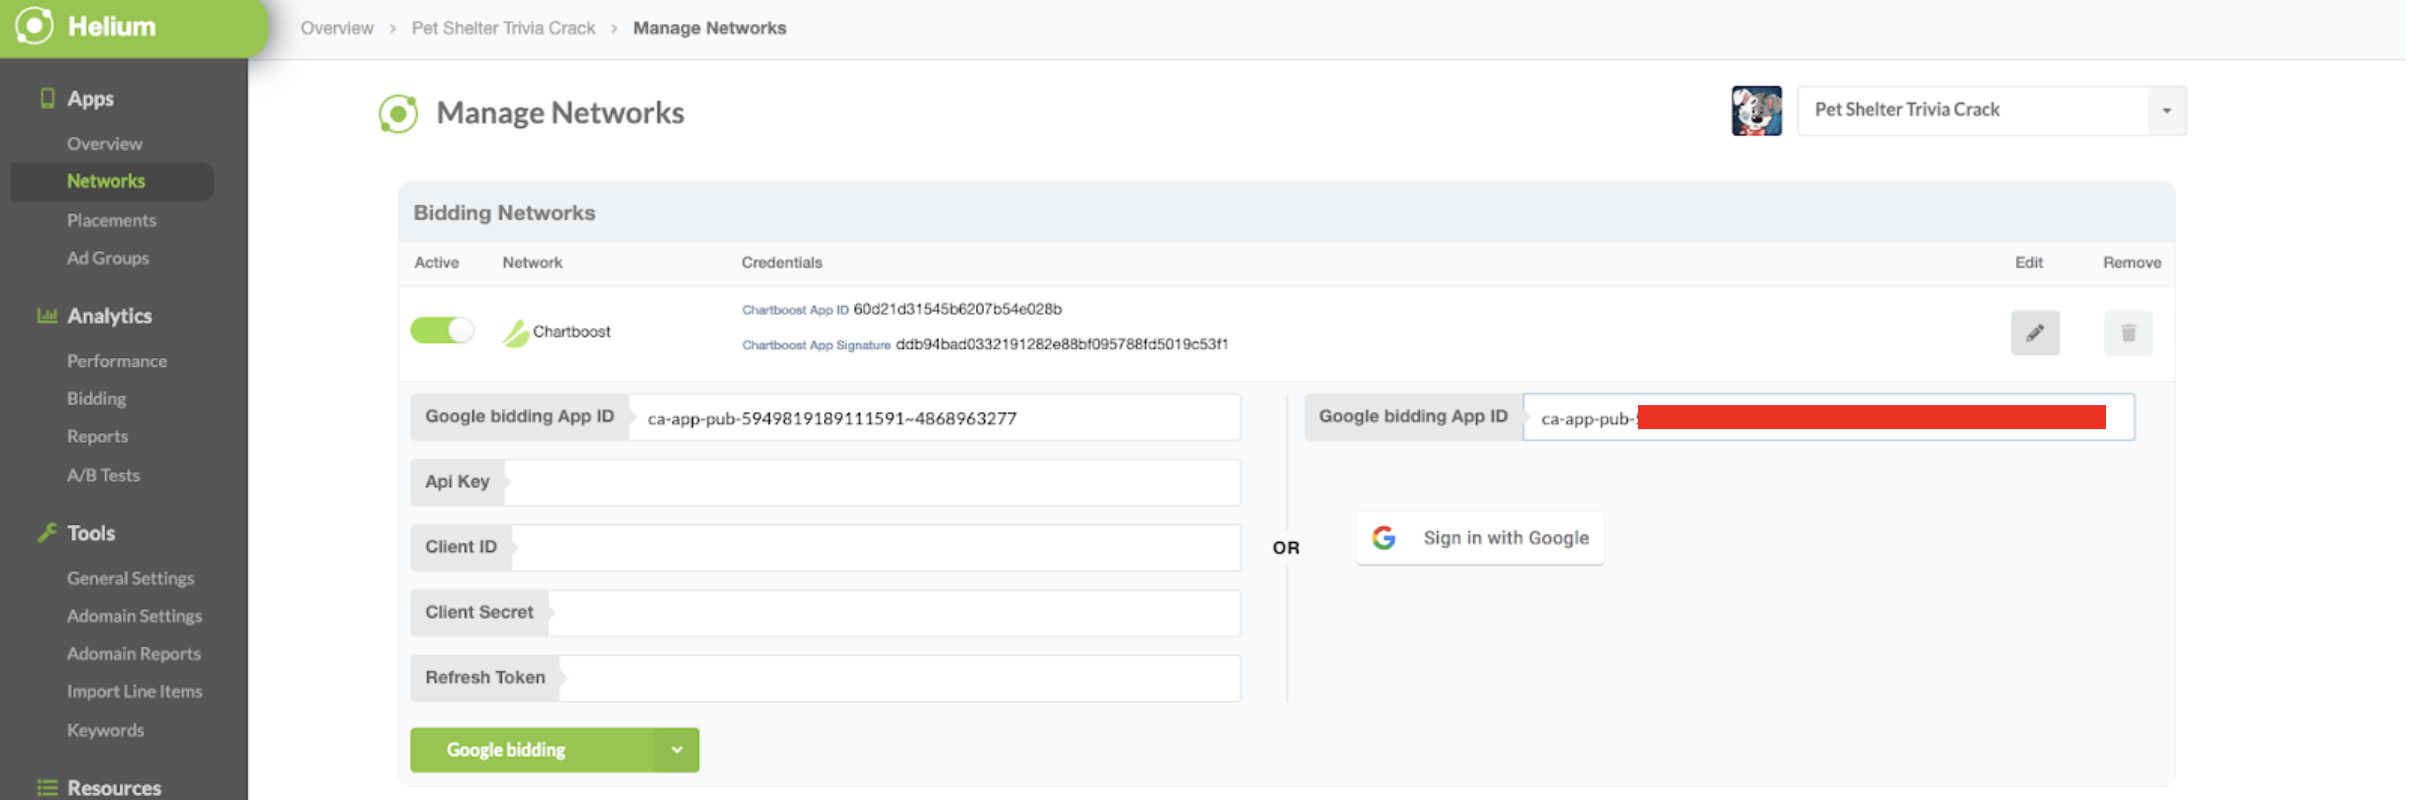Remove Chartboost network with trash icon
The image size is (2412, 806).
pos(2127,333)
